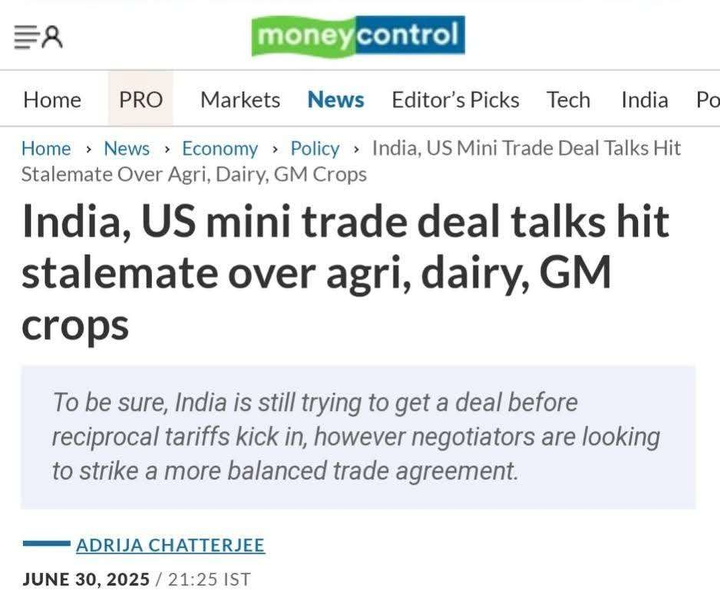
Task: Click the article title in breadcrumb trail
Action: (x=351, y=161)
